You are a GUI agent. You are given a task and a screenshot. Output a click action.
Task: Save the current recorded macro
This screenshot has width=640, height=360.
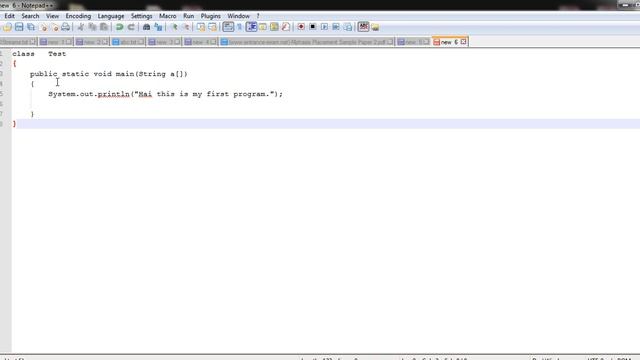pos(348,27)
